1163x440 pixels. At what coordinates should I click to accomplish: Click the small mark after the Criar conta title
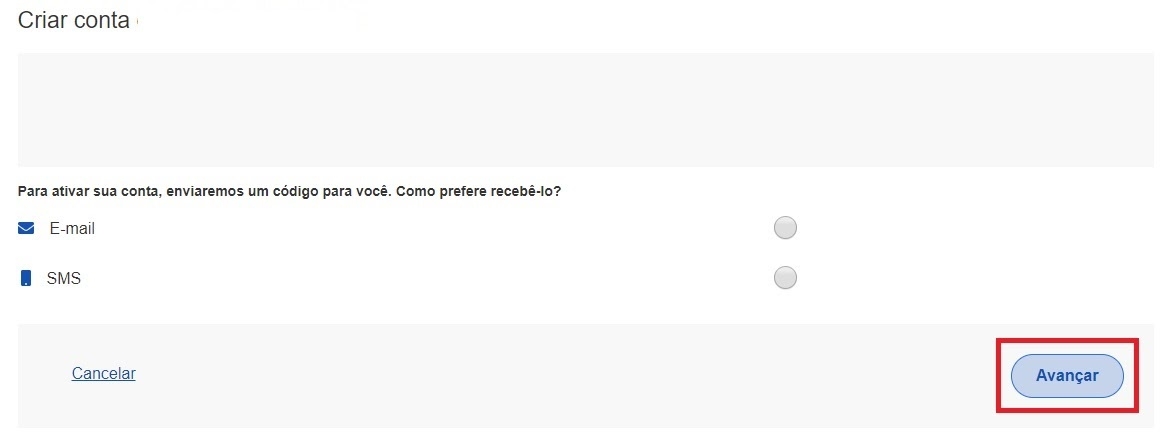tap(137, 21)
